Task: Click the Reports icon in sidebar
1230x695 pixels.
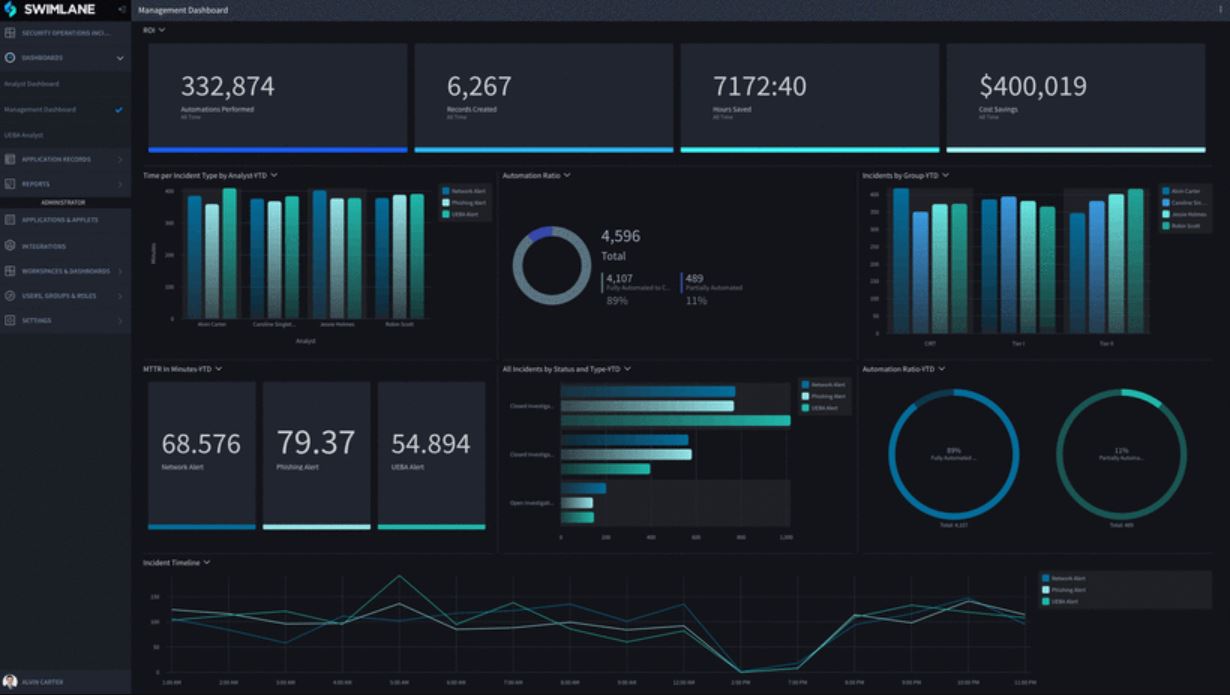Action: tap(10, 184)
